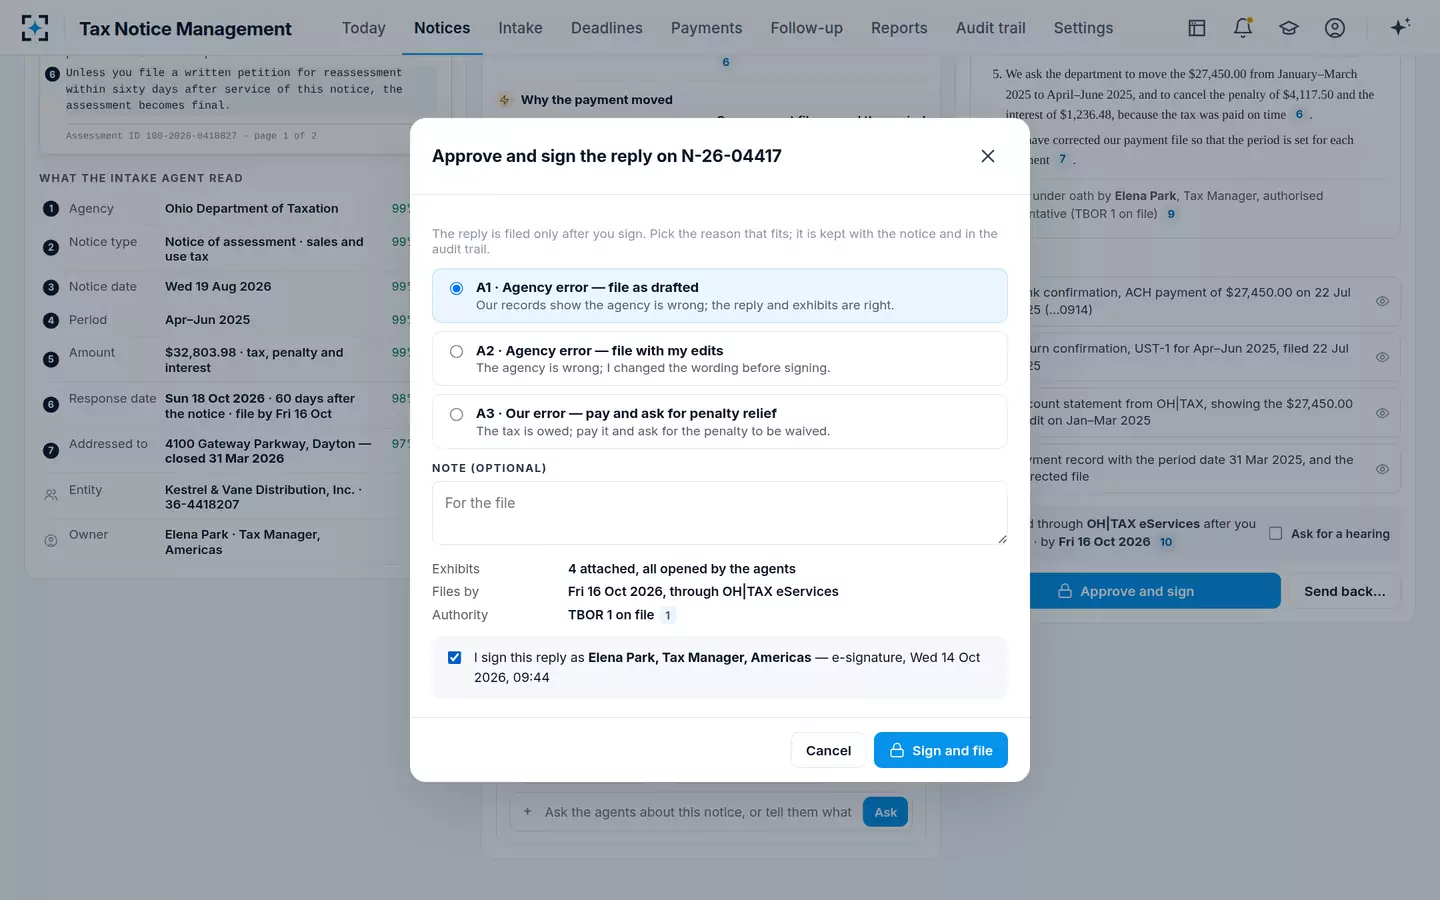1440x900 pixels.
Task: Close the Approve and sign dialog
Action: tap(988, 156)
